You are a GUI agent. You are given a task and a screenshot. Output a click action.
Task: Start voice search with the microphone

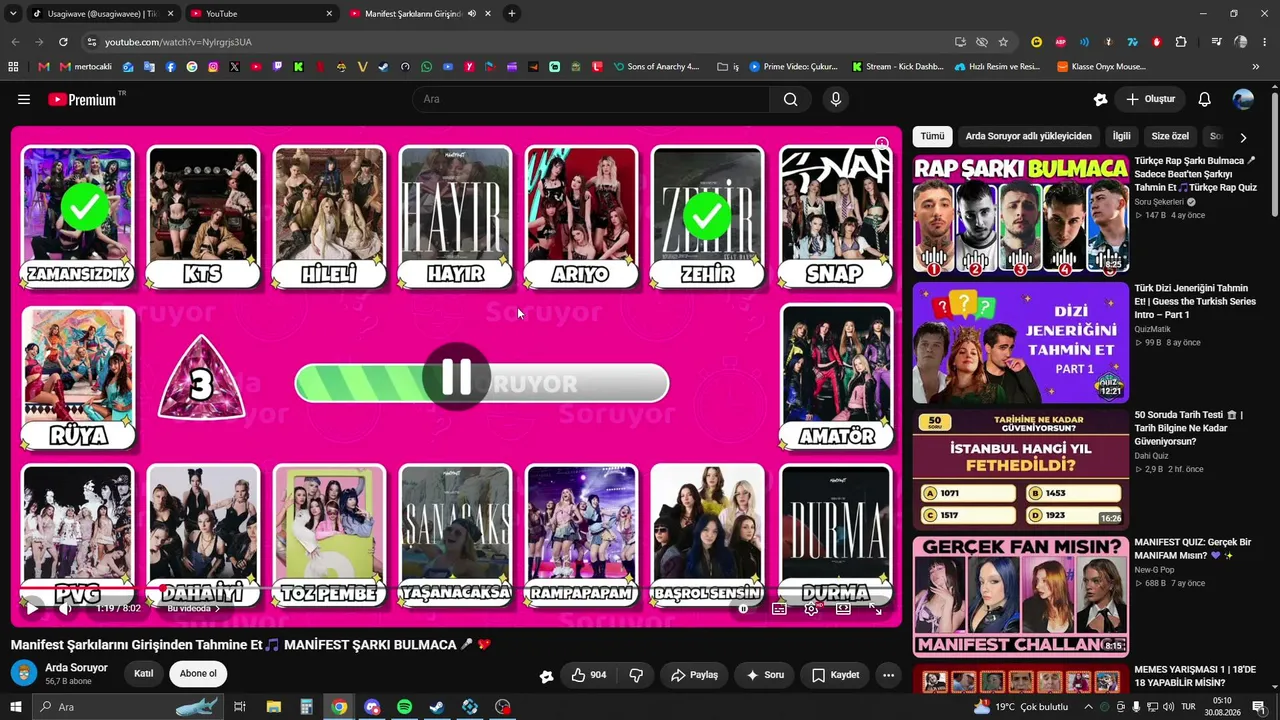click(836, 99)
